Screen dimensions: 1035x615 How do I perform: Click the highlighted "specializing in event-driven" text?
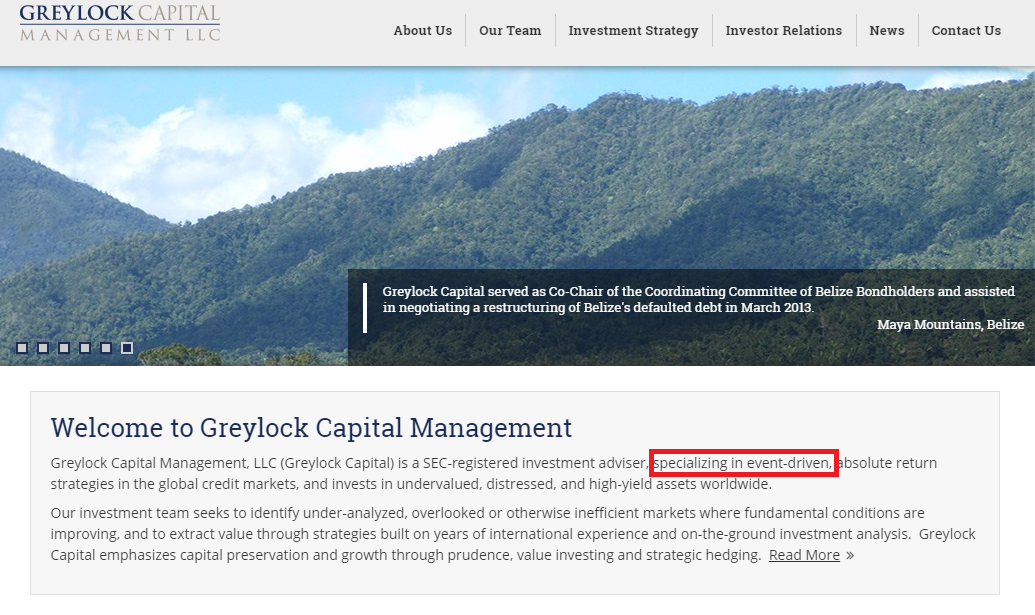coord(743,463)
